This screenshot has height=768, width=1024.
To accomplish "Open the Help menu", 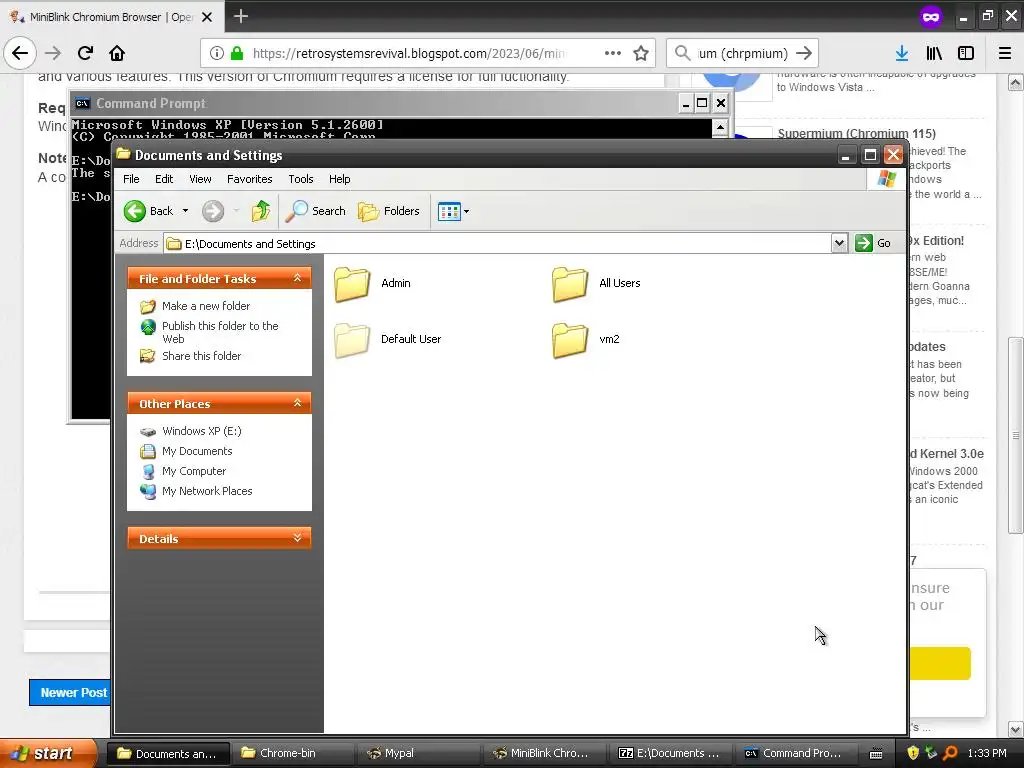I will 339,179.
